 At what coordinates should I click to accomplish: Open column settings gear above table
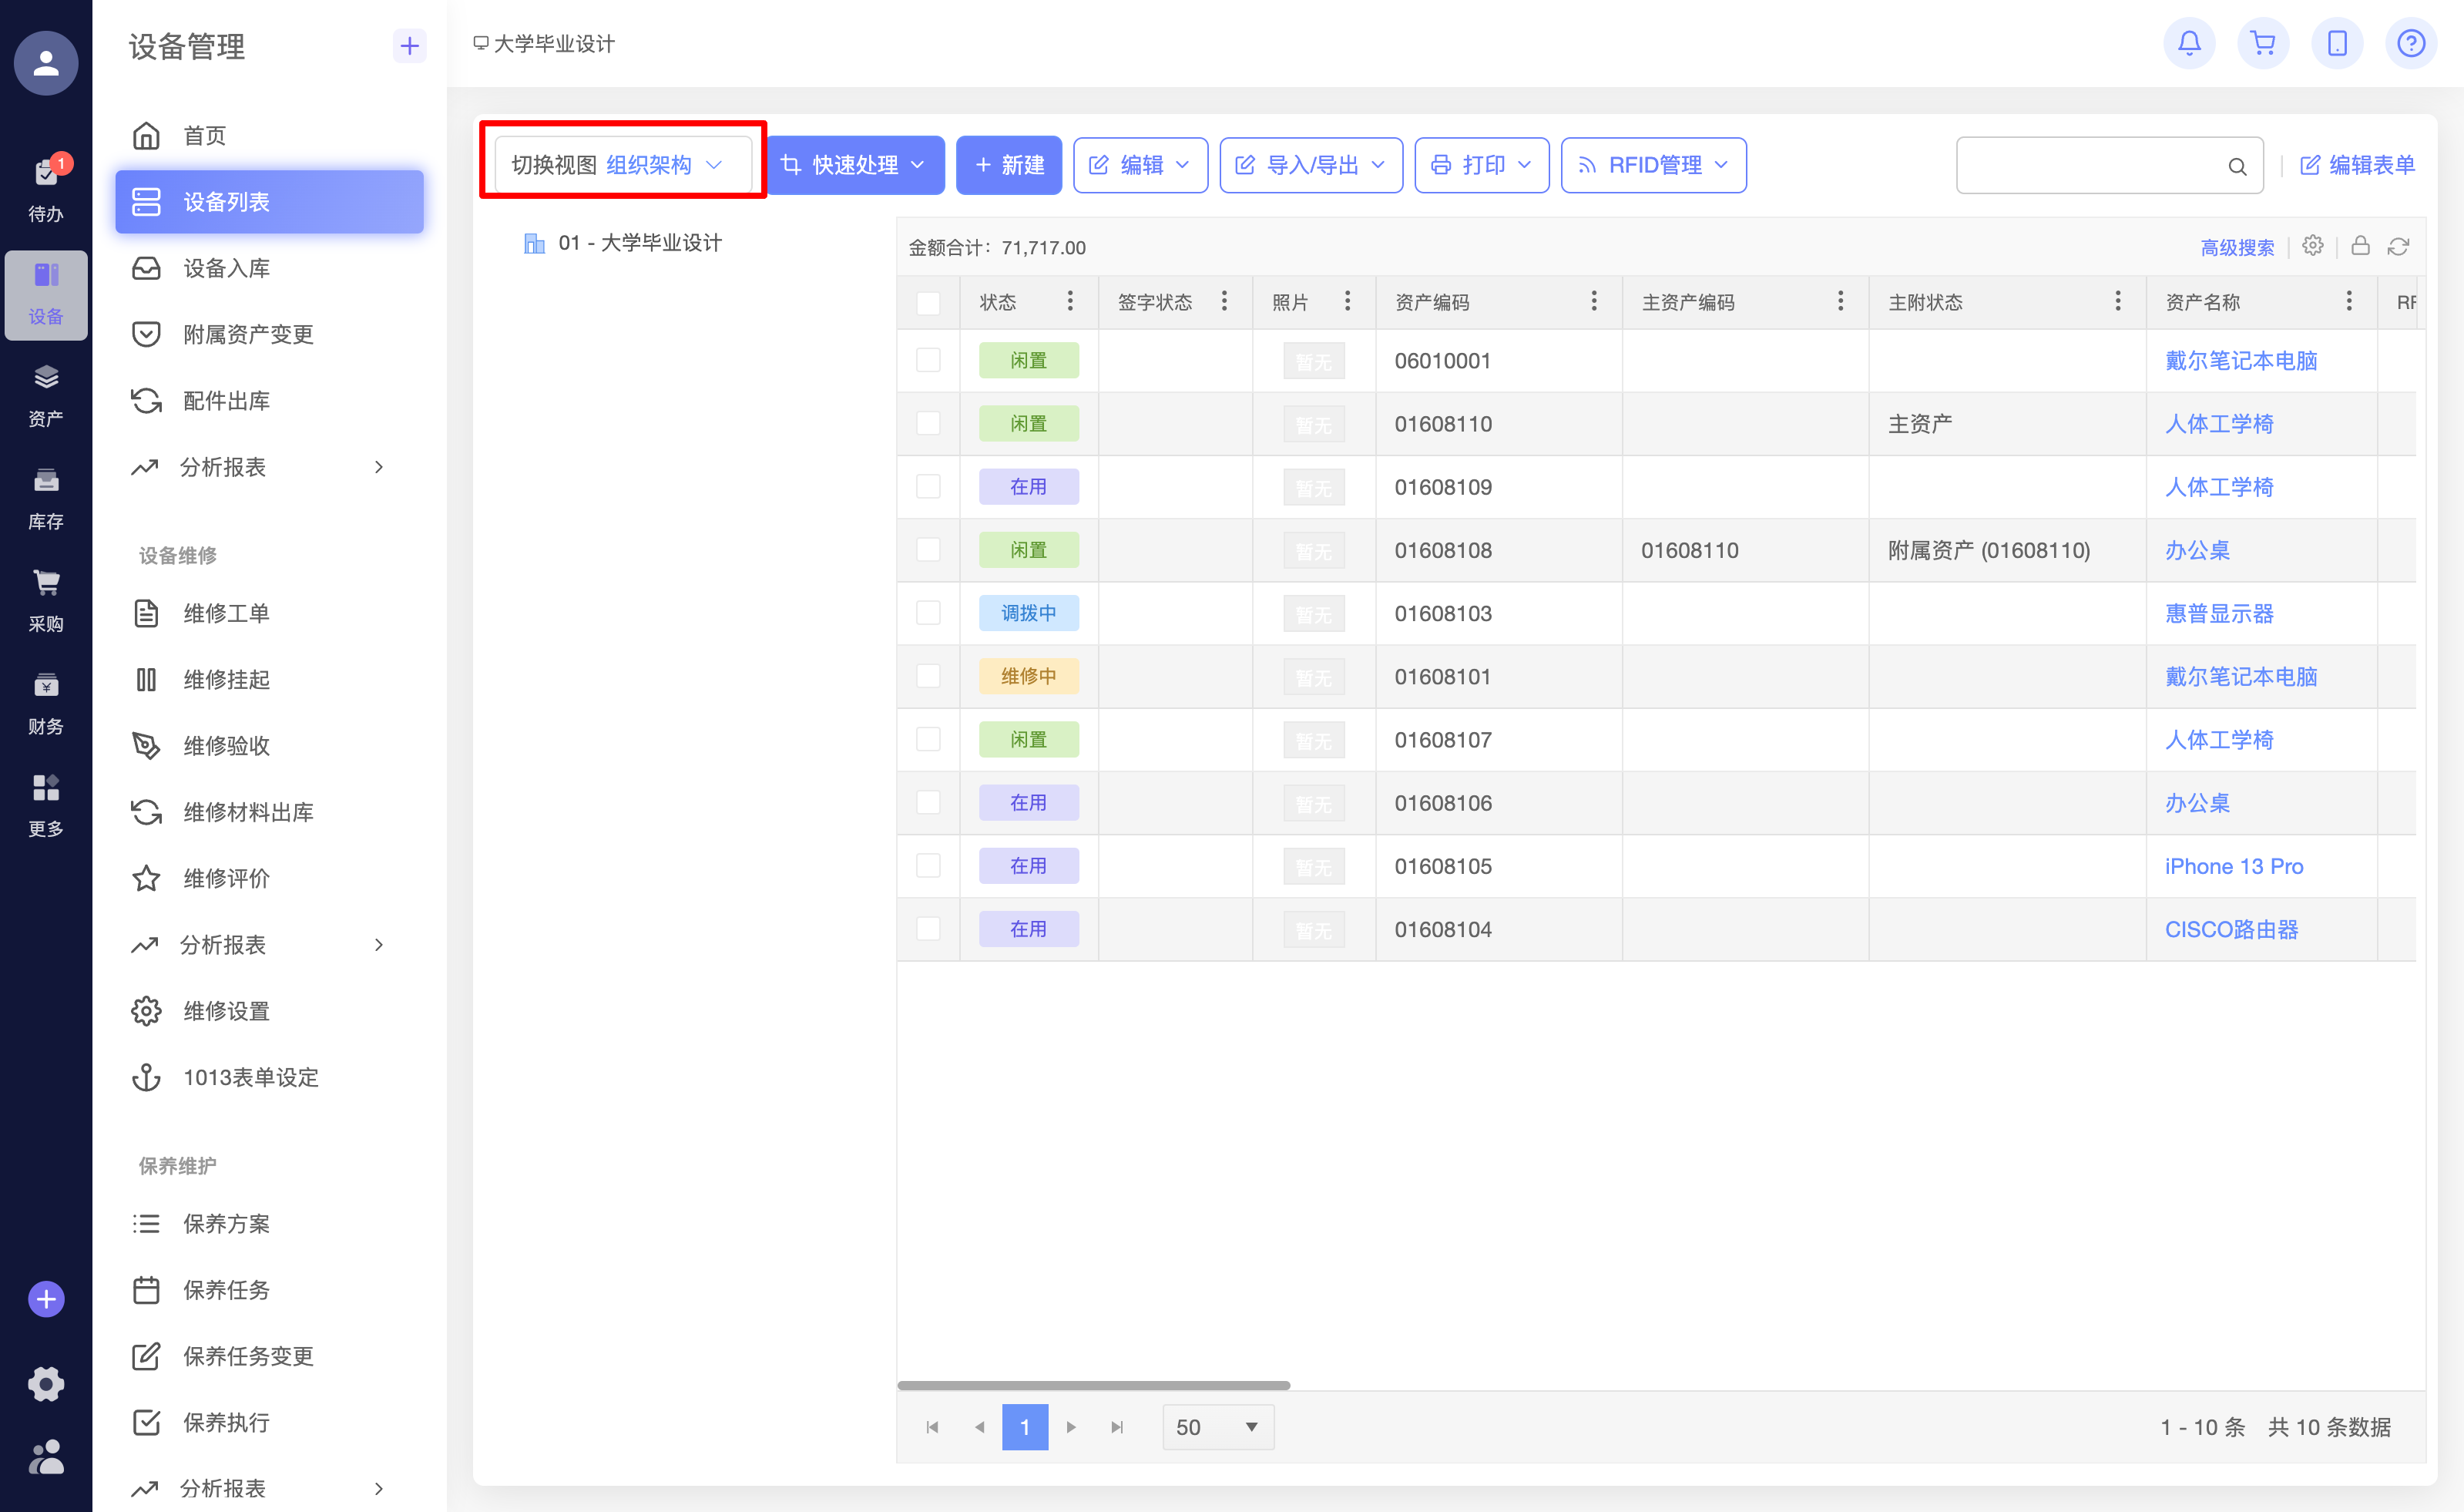(2312, 246)
